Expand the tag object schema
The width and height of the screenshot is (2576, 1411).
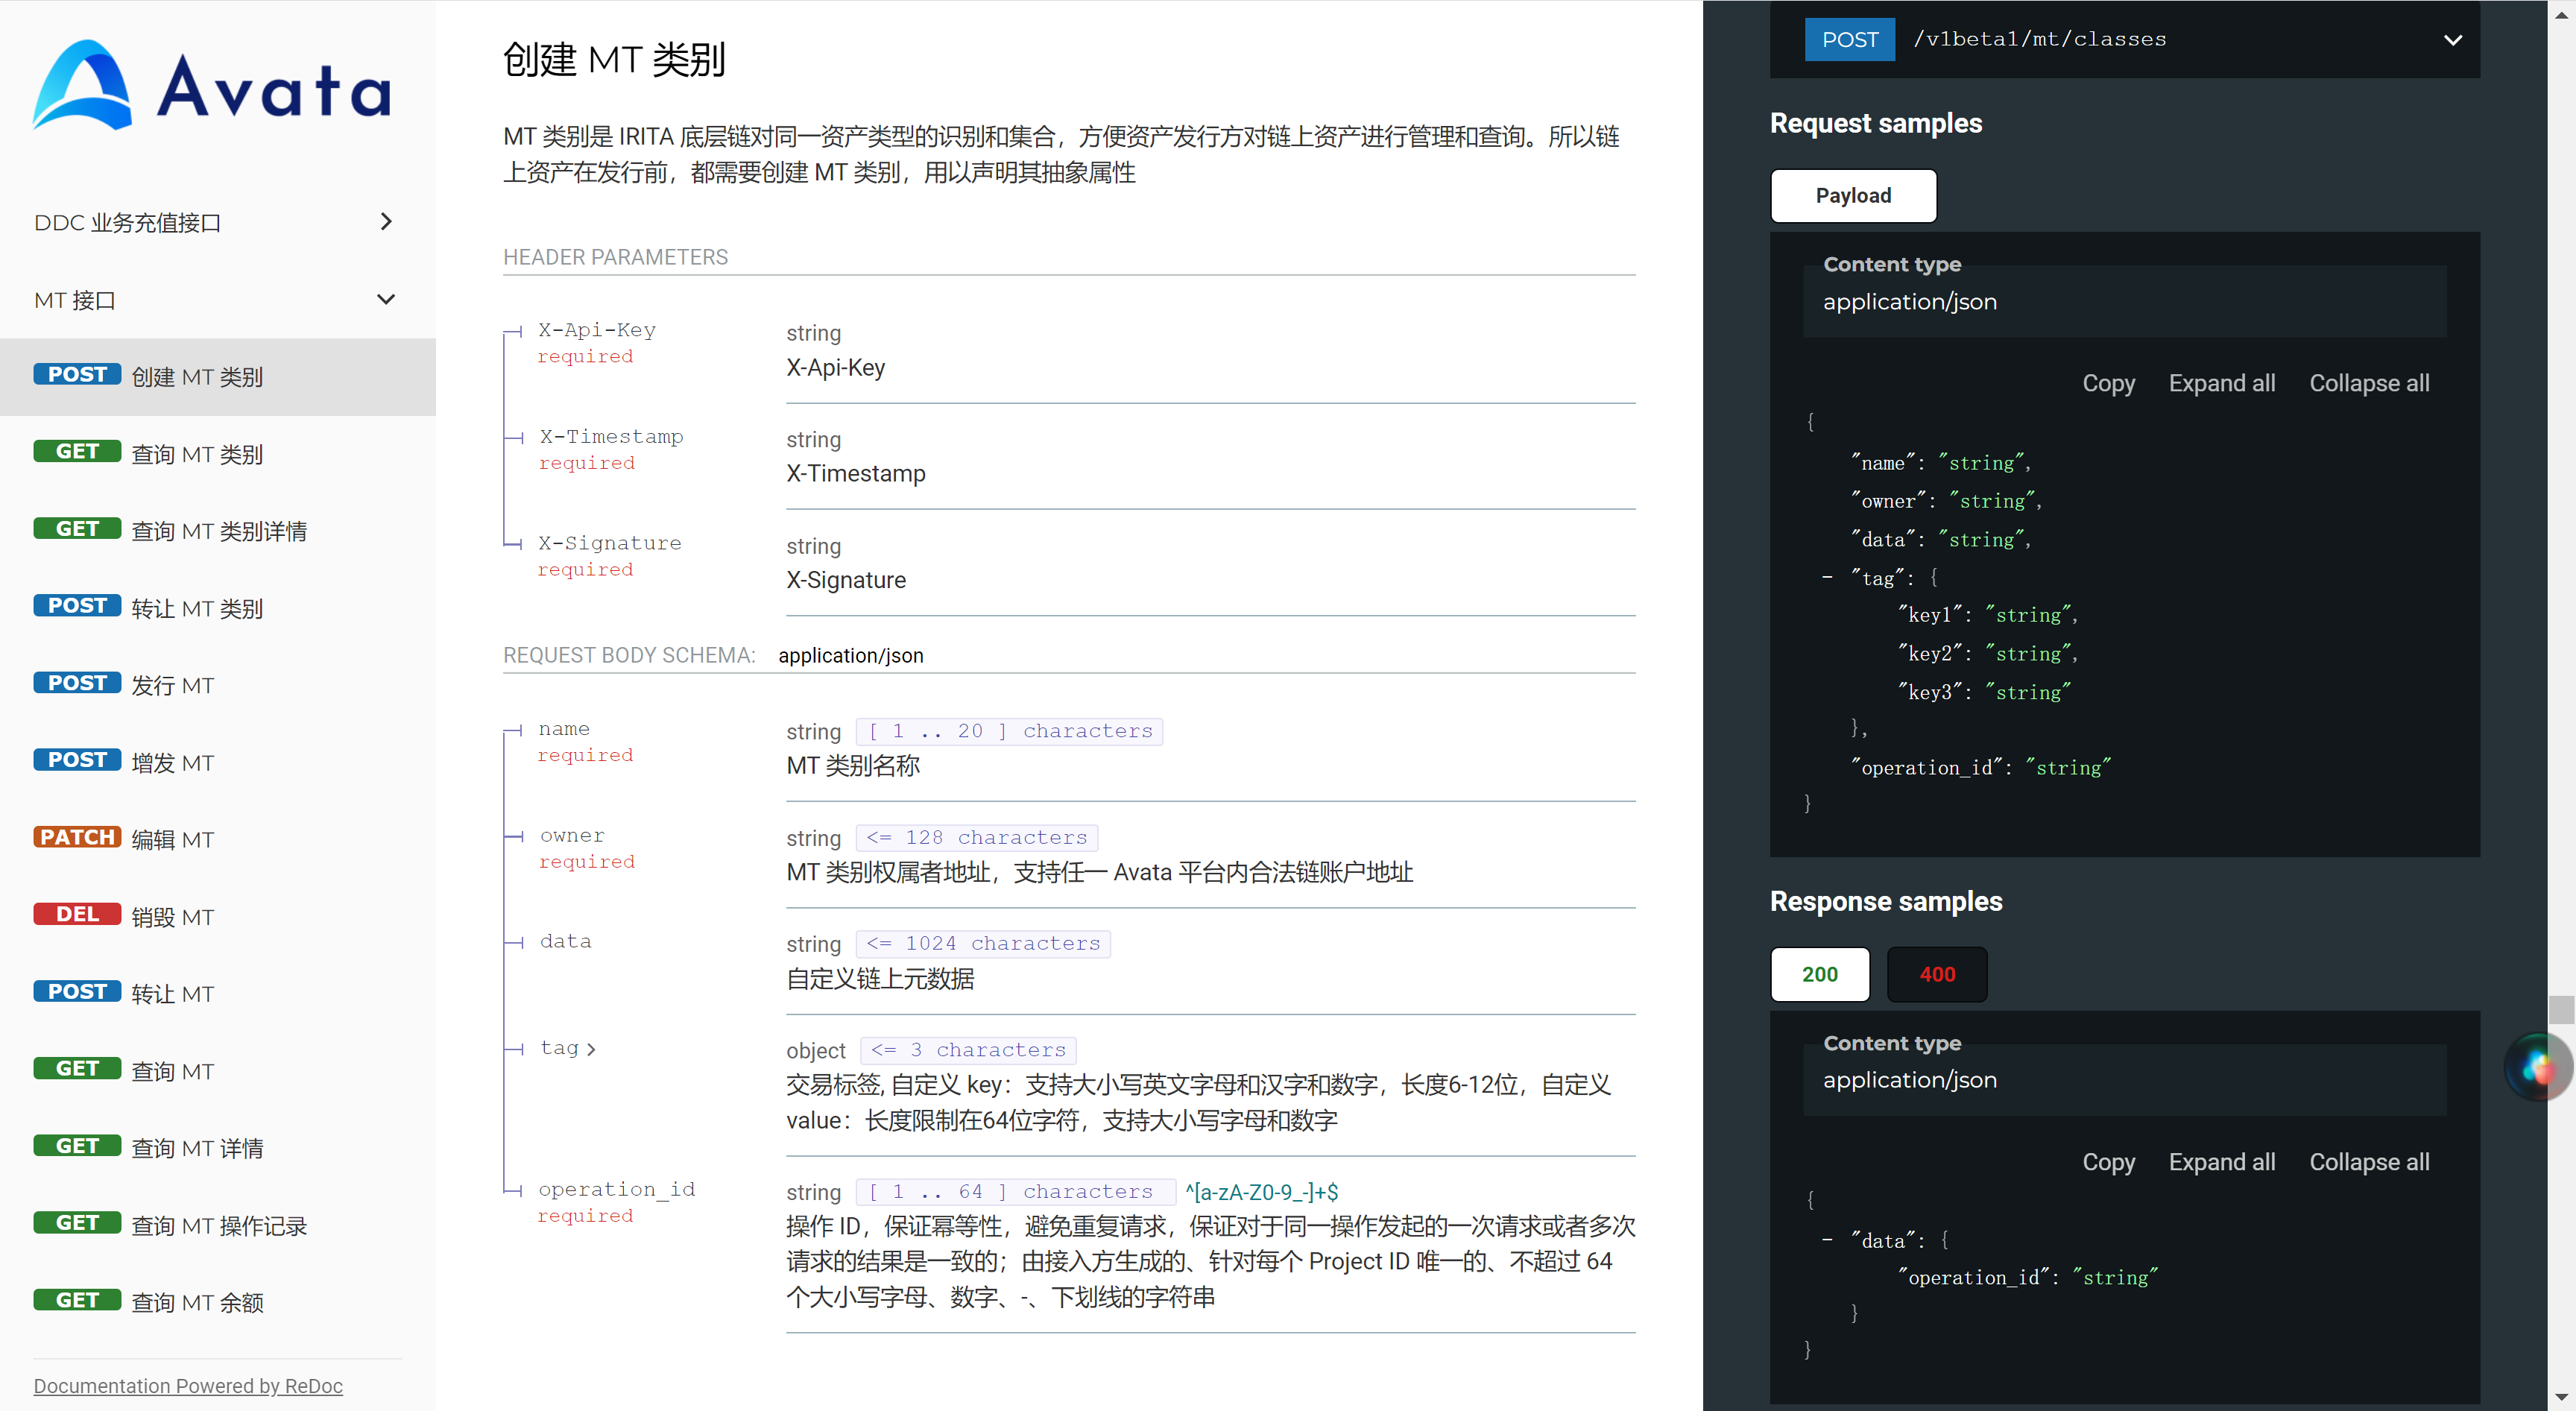568,1048
